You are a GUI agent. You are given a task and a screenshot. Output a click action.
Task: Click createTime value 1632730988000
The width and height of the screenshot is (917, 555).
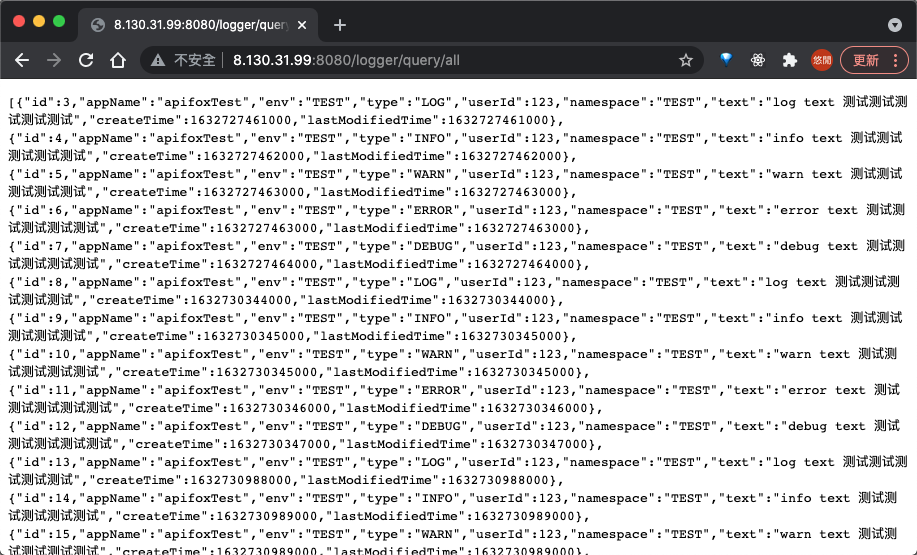(240, 480)
